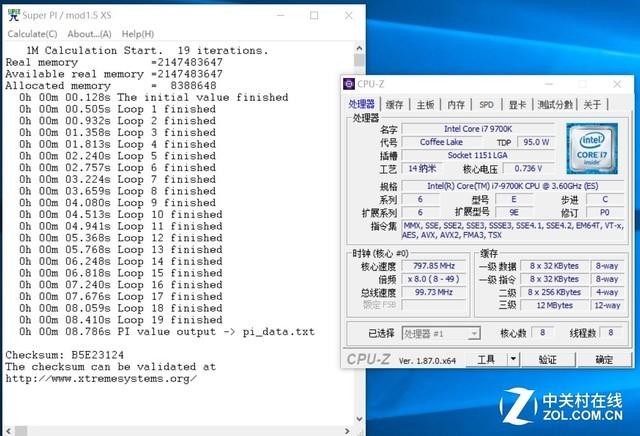Image resolution: width=640 pixels, height=436 pixels.
Task: Click the specification field with i7-9700K CPU @ 3.60GHz
Action: [513, 186]
